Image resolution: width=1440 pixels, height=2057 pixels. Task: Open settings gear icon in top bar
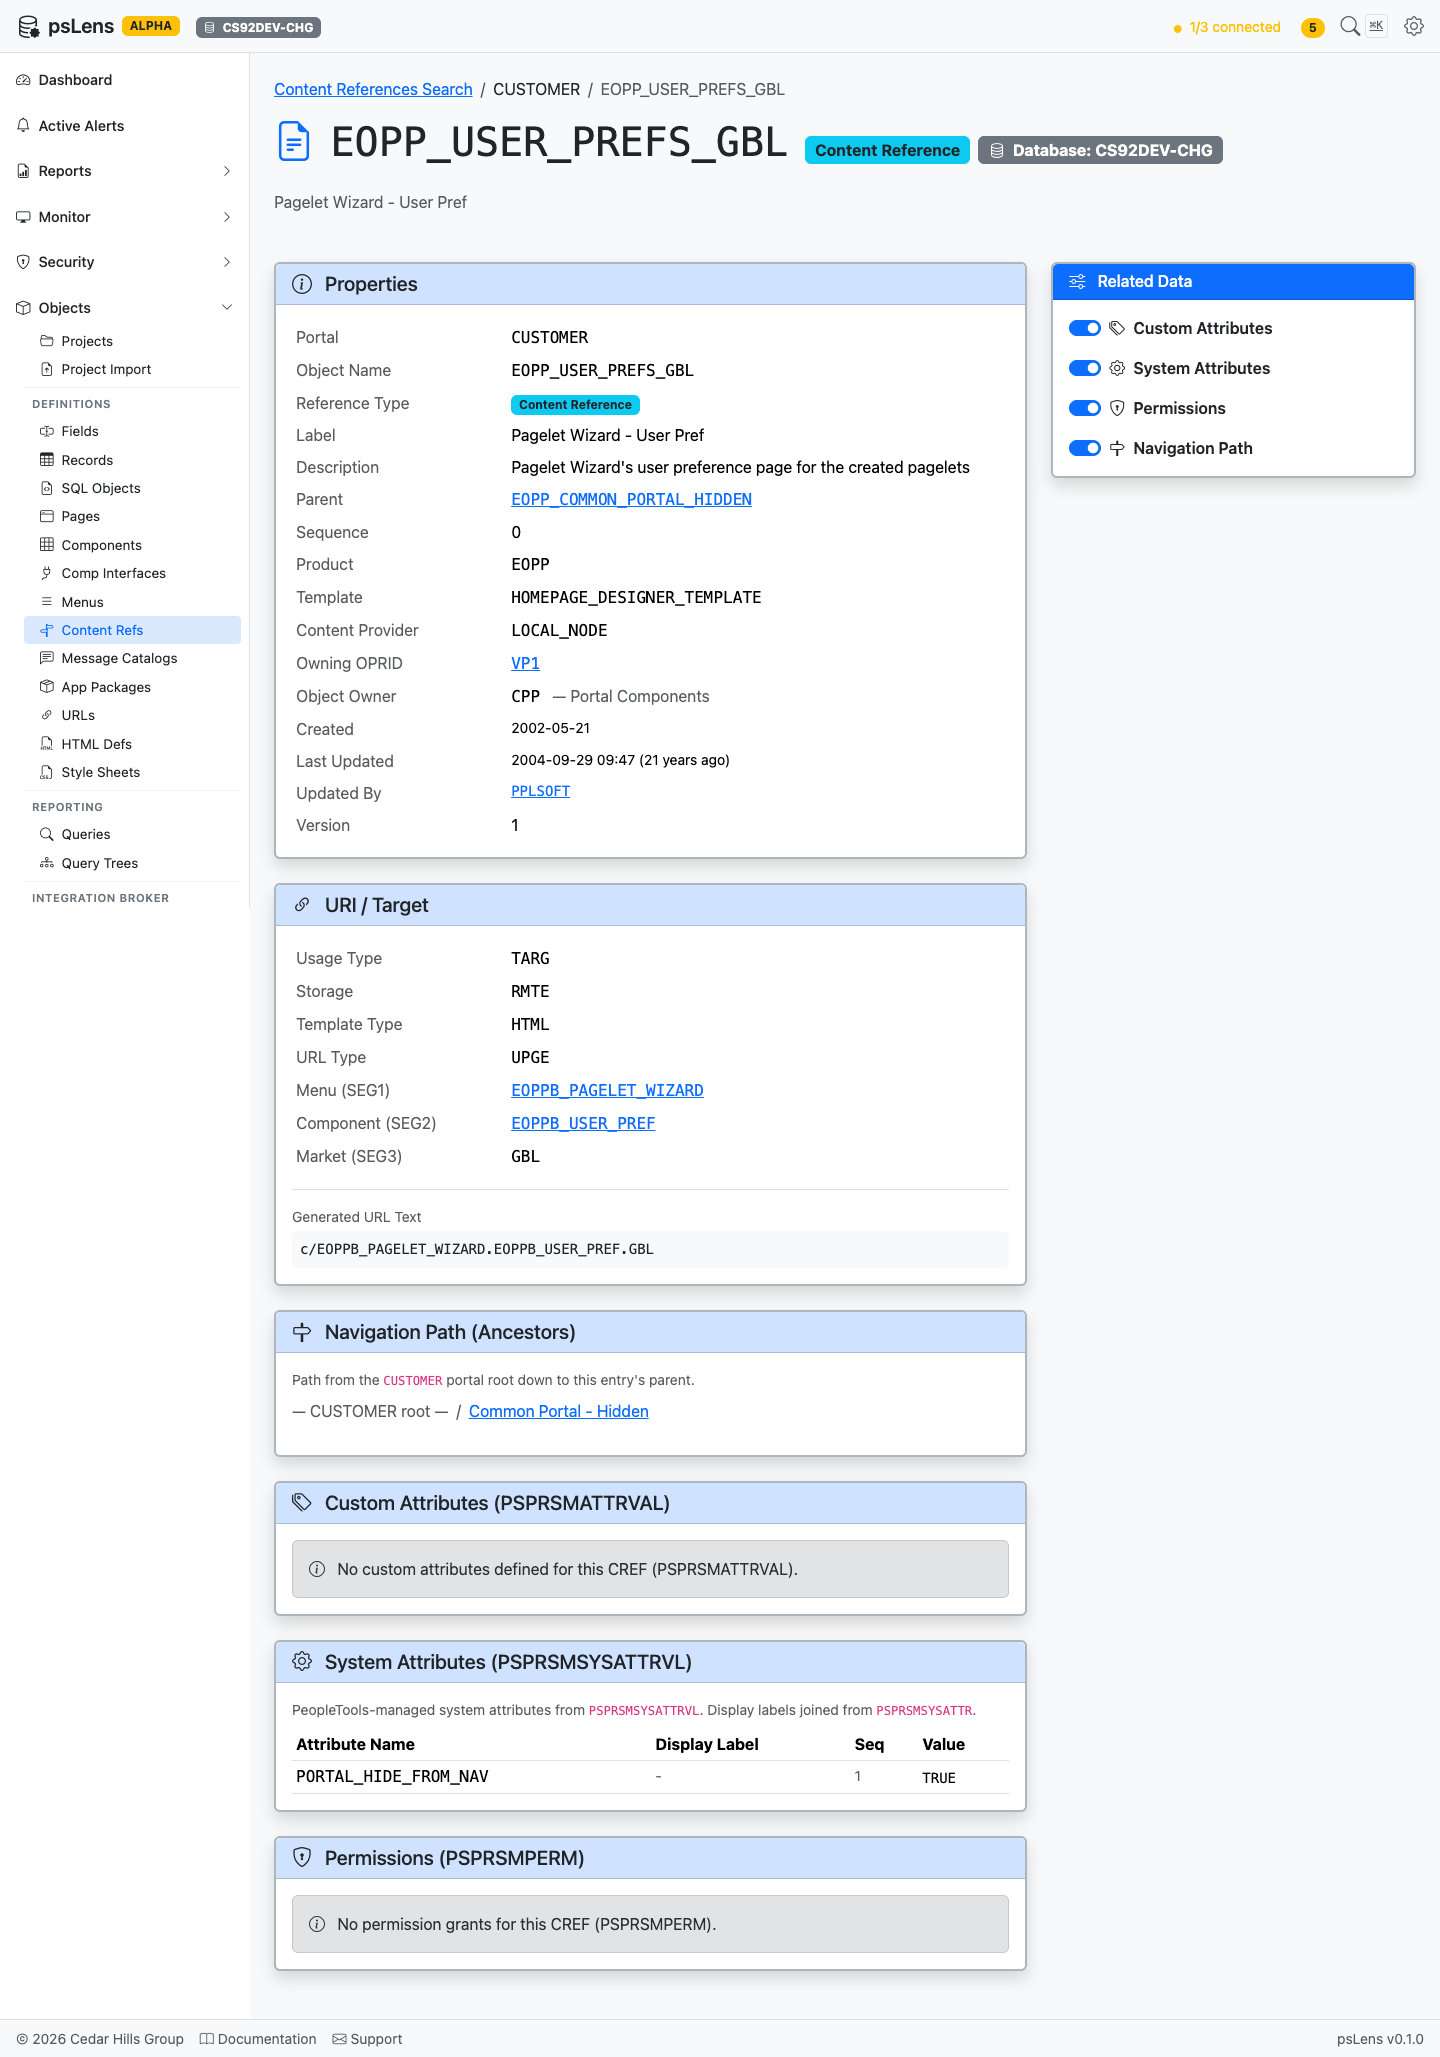(x=1414, y=26)
